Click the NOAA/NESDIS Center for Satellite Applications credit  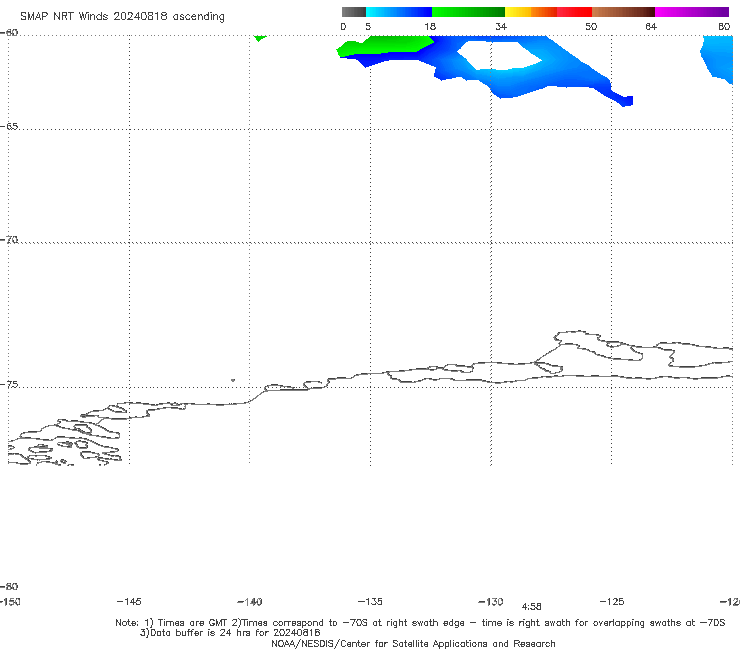point(413,643)
